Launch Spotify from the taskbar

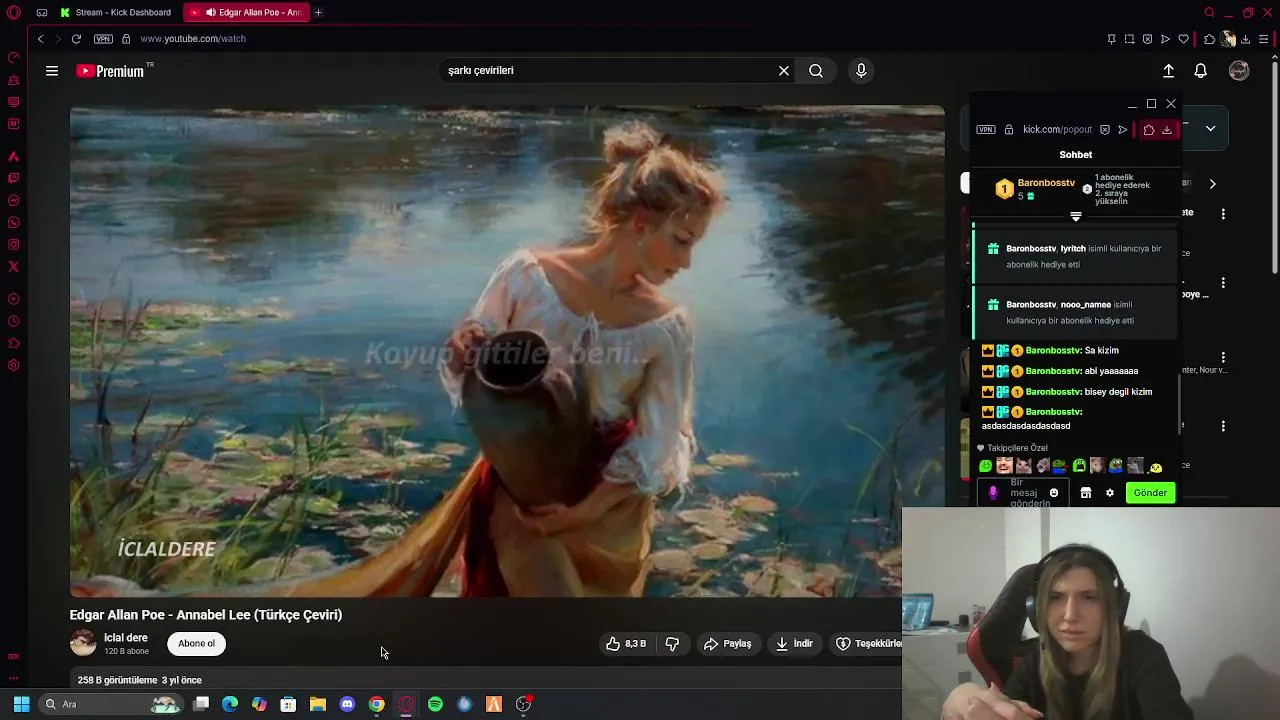[435, 704]
